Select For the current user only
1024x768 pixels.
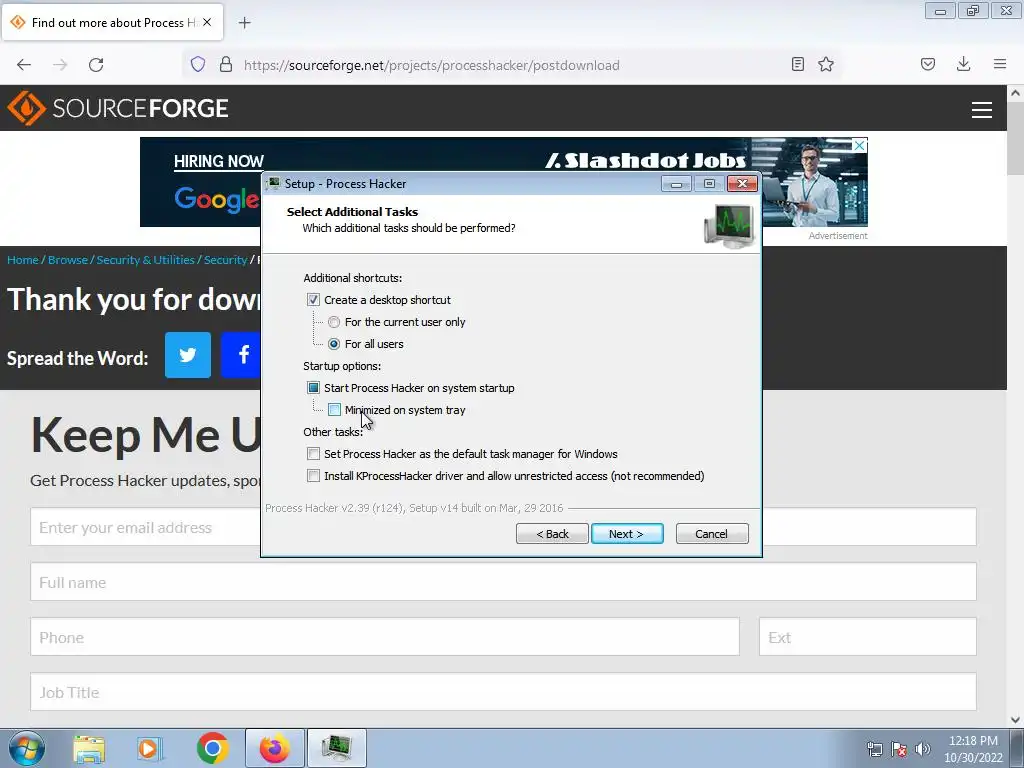pyautogui.click(x=334, y=322)
